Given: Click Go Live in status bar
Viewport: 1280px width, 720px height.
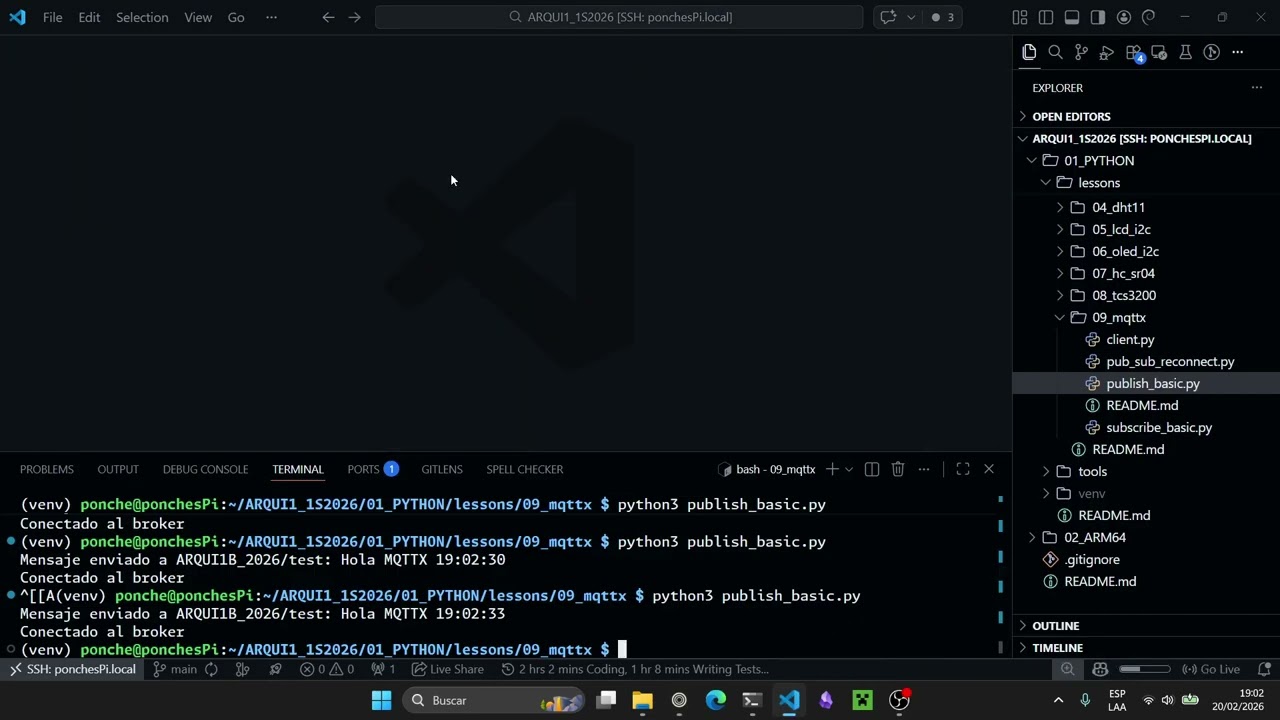Looking at the screenshot, I should [x=1211, y=669].
